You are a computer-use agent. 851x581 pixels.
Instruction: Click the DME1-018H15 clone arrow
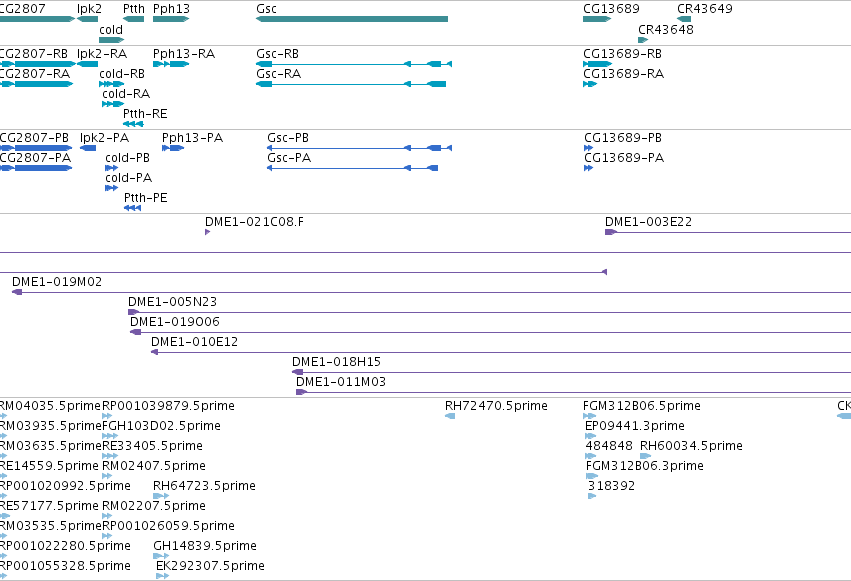pos(297,372)
